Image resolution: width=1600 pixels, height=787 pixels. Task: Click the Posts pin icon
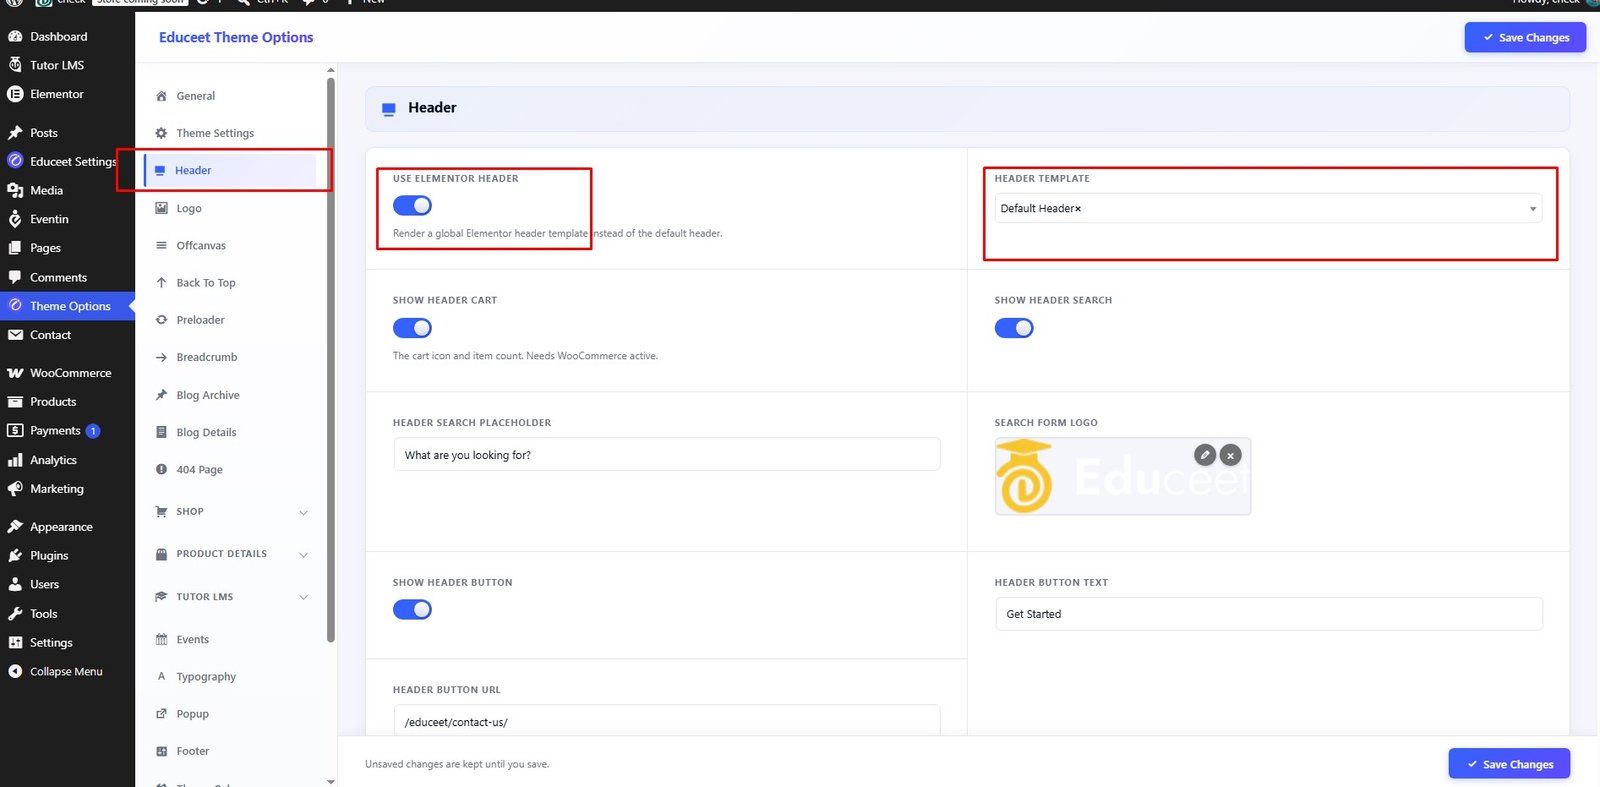click(x=15, y=132)
